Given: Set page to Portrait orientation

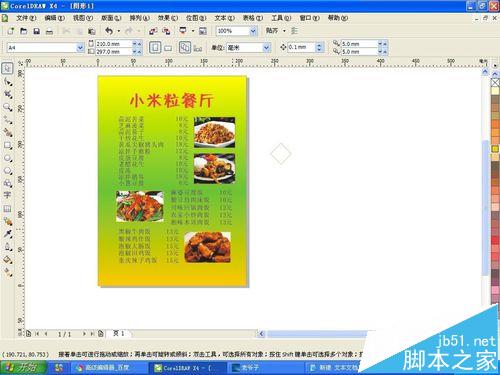Looking at the screenshot, I should (155, 48).
